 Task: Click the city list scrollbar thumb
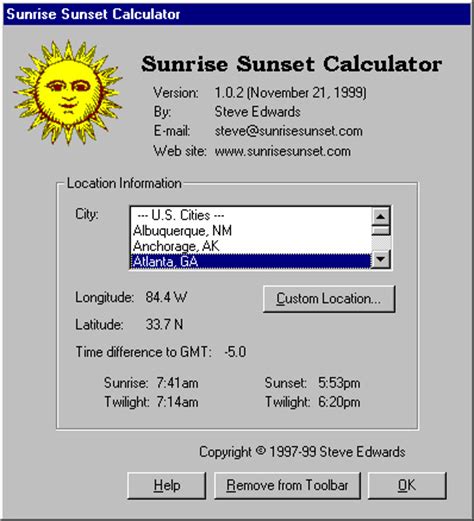[380, 230]
